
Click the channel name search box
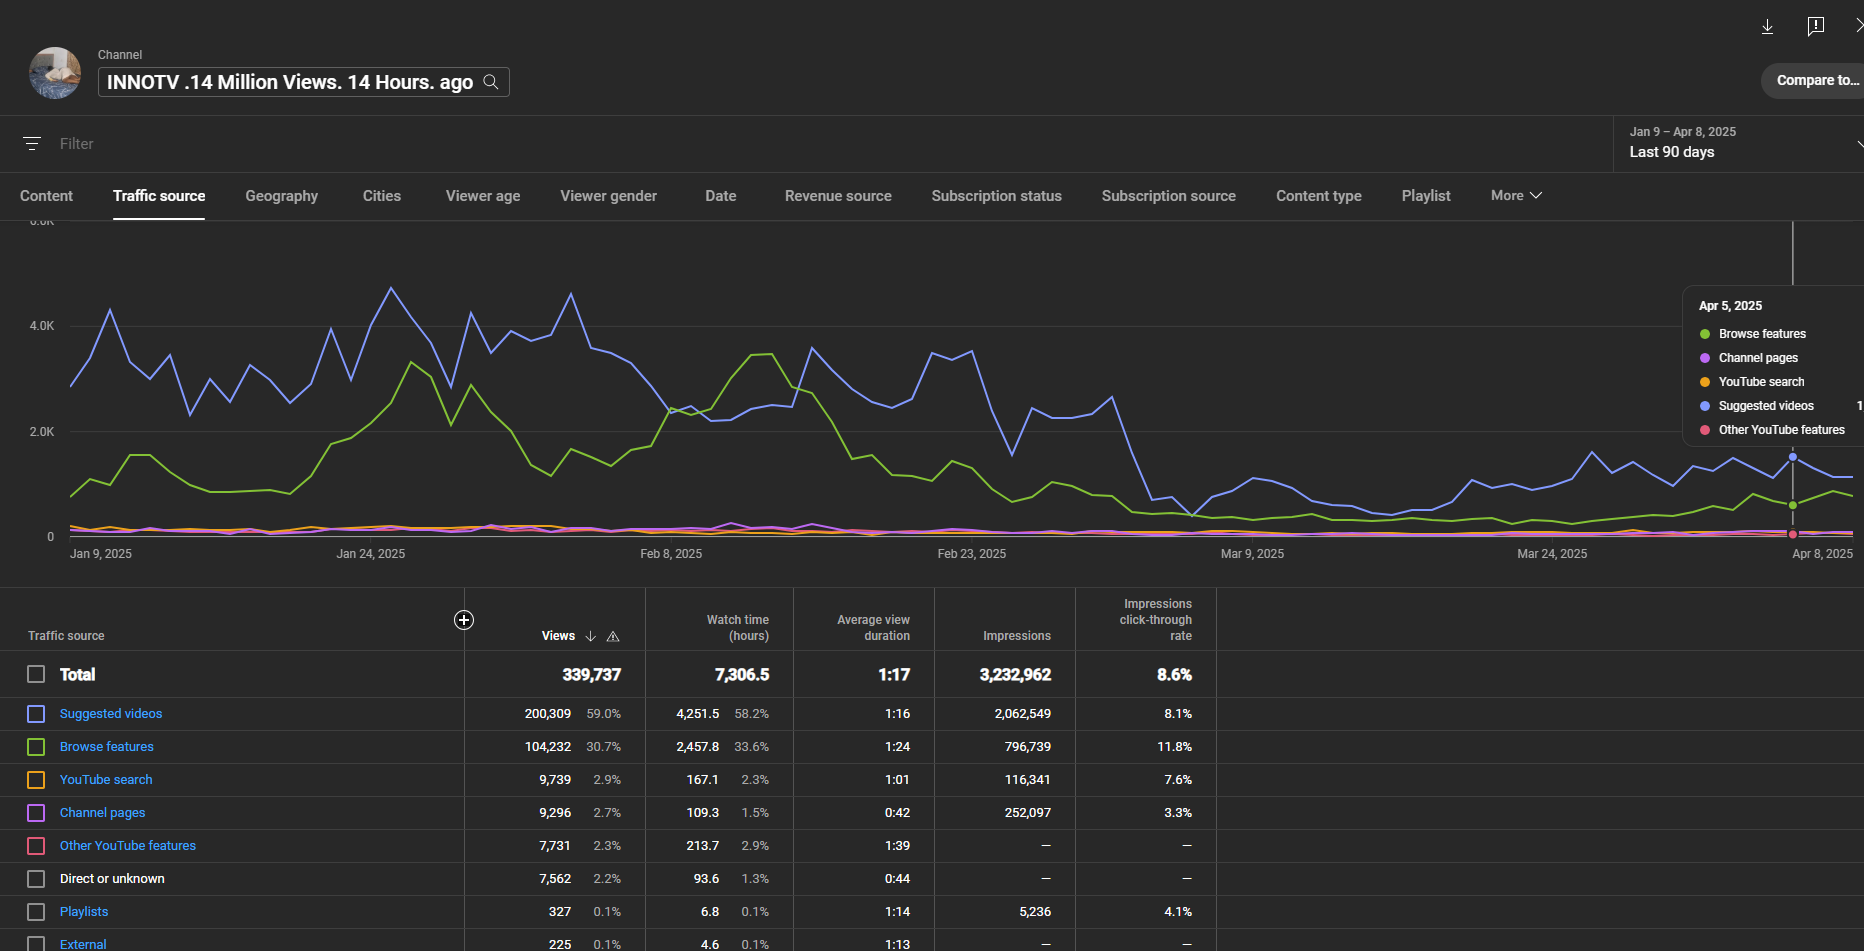click(x=304, y=82)
